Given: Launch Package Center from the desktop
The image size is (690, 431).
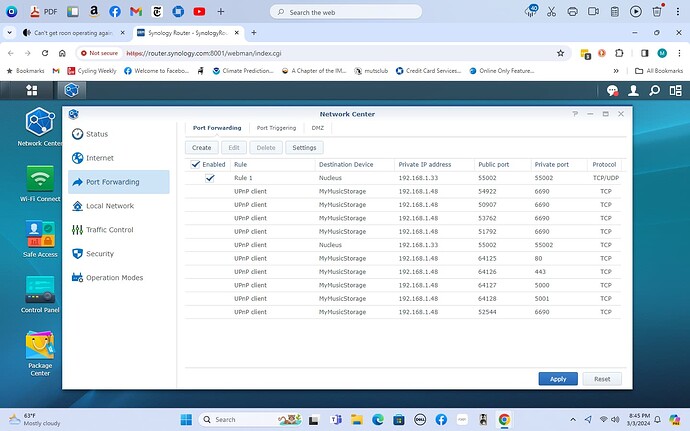Looking at the screenshot, I should pyautogui.click(x=40, y=354).
